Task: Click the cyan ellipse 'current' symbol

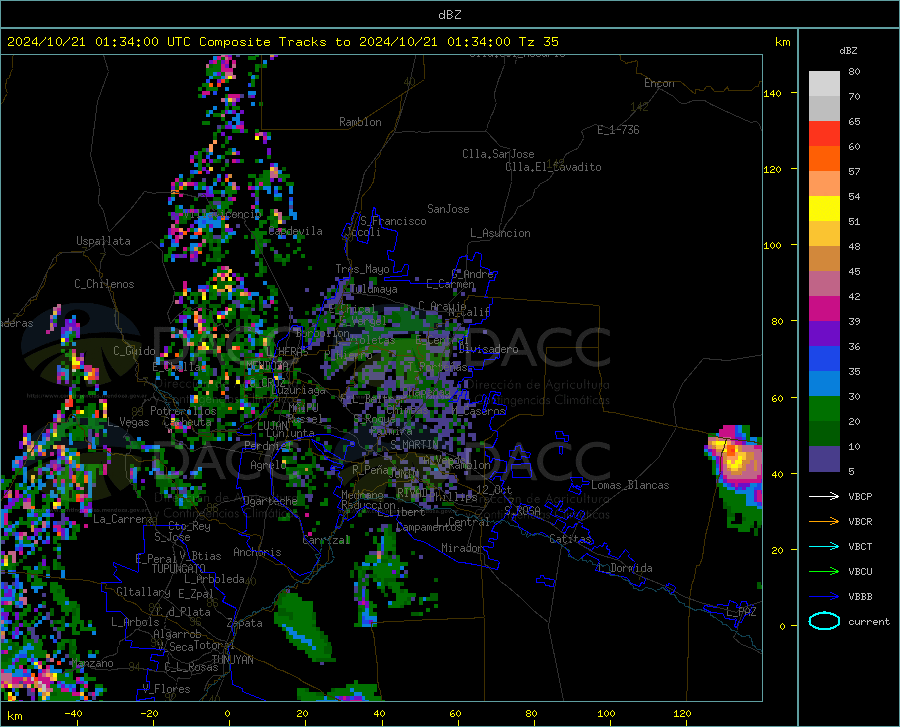Action: 824,621
